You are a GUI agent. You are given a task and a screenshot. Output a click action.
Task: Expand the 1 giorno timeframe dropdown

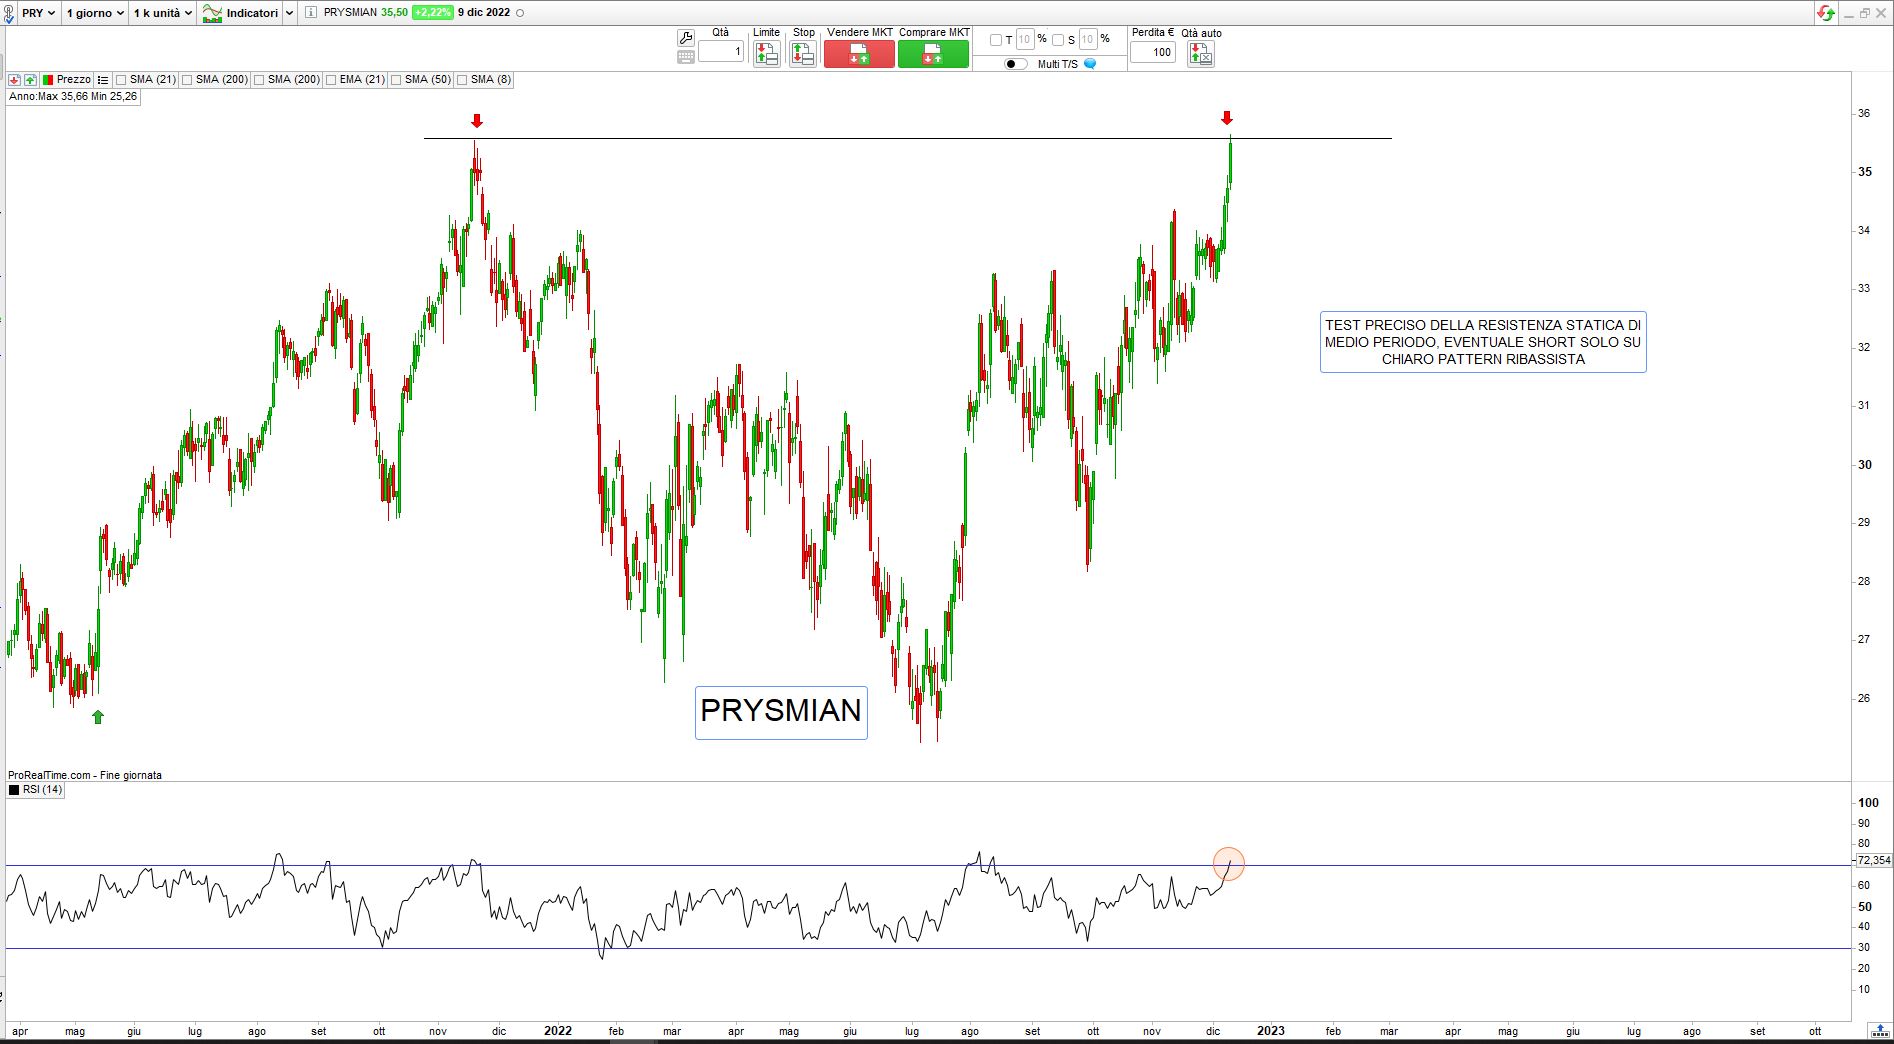94,13
